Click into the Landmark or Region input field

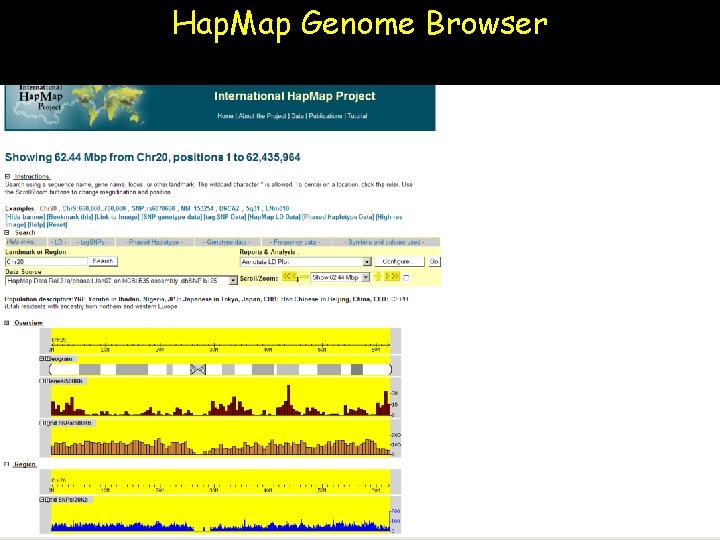coord(46,261)
